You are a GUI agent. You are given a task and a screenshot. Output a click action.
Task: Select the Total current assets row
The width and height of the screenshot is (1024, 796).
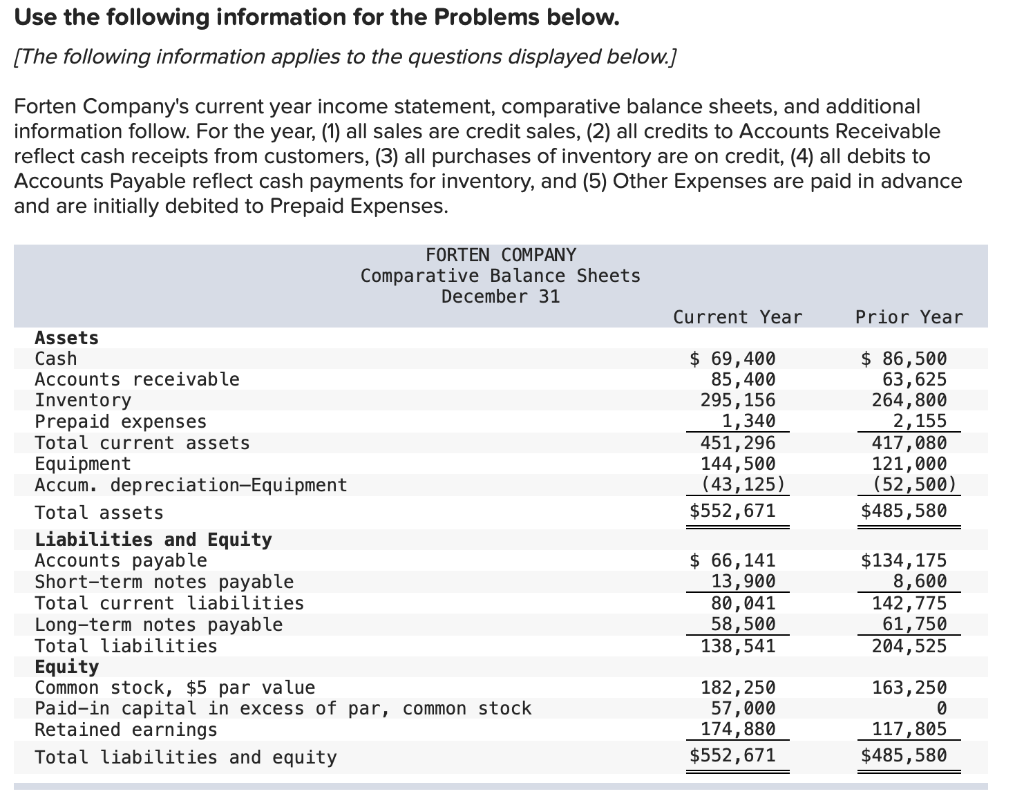click(x=125, y=442)
